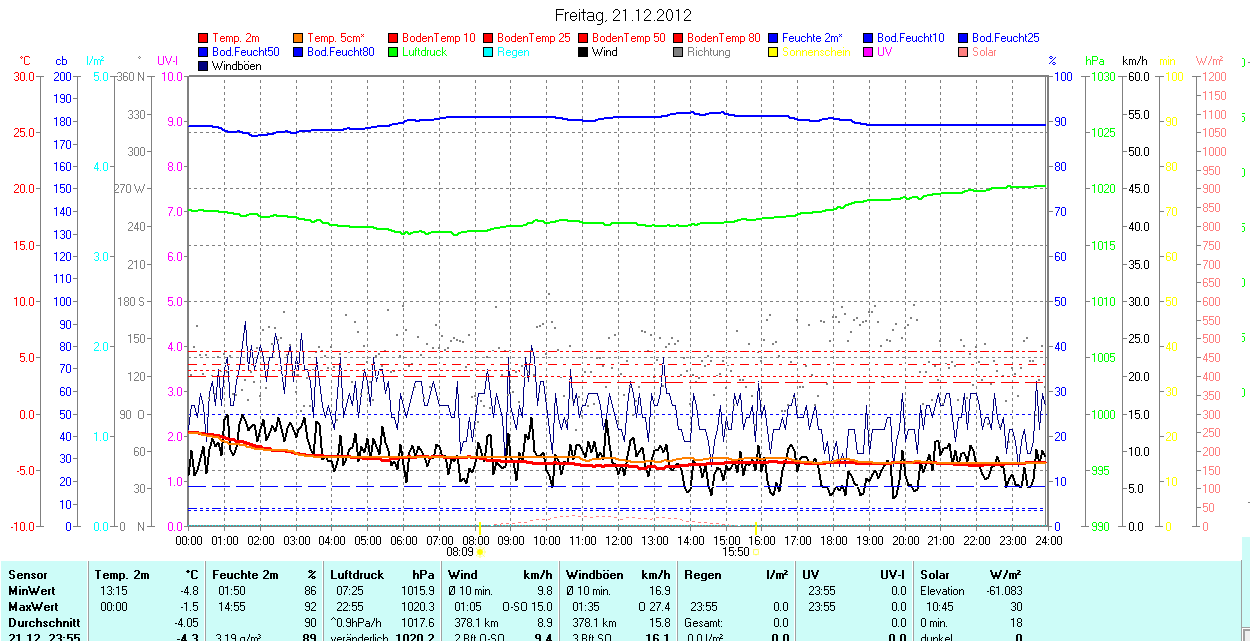Click the chart title Freitag, 21.12.2012

[x=623, y=15]
